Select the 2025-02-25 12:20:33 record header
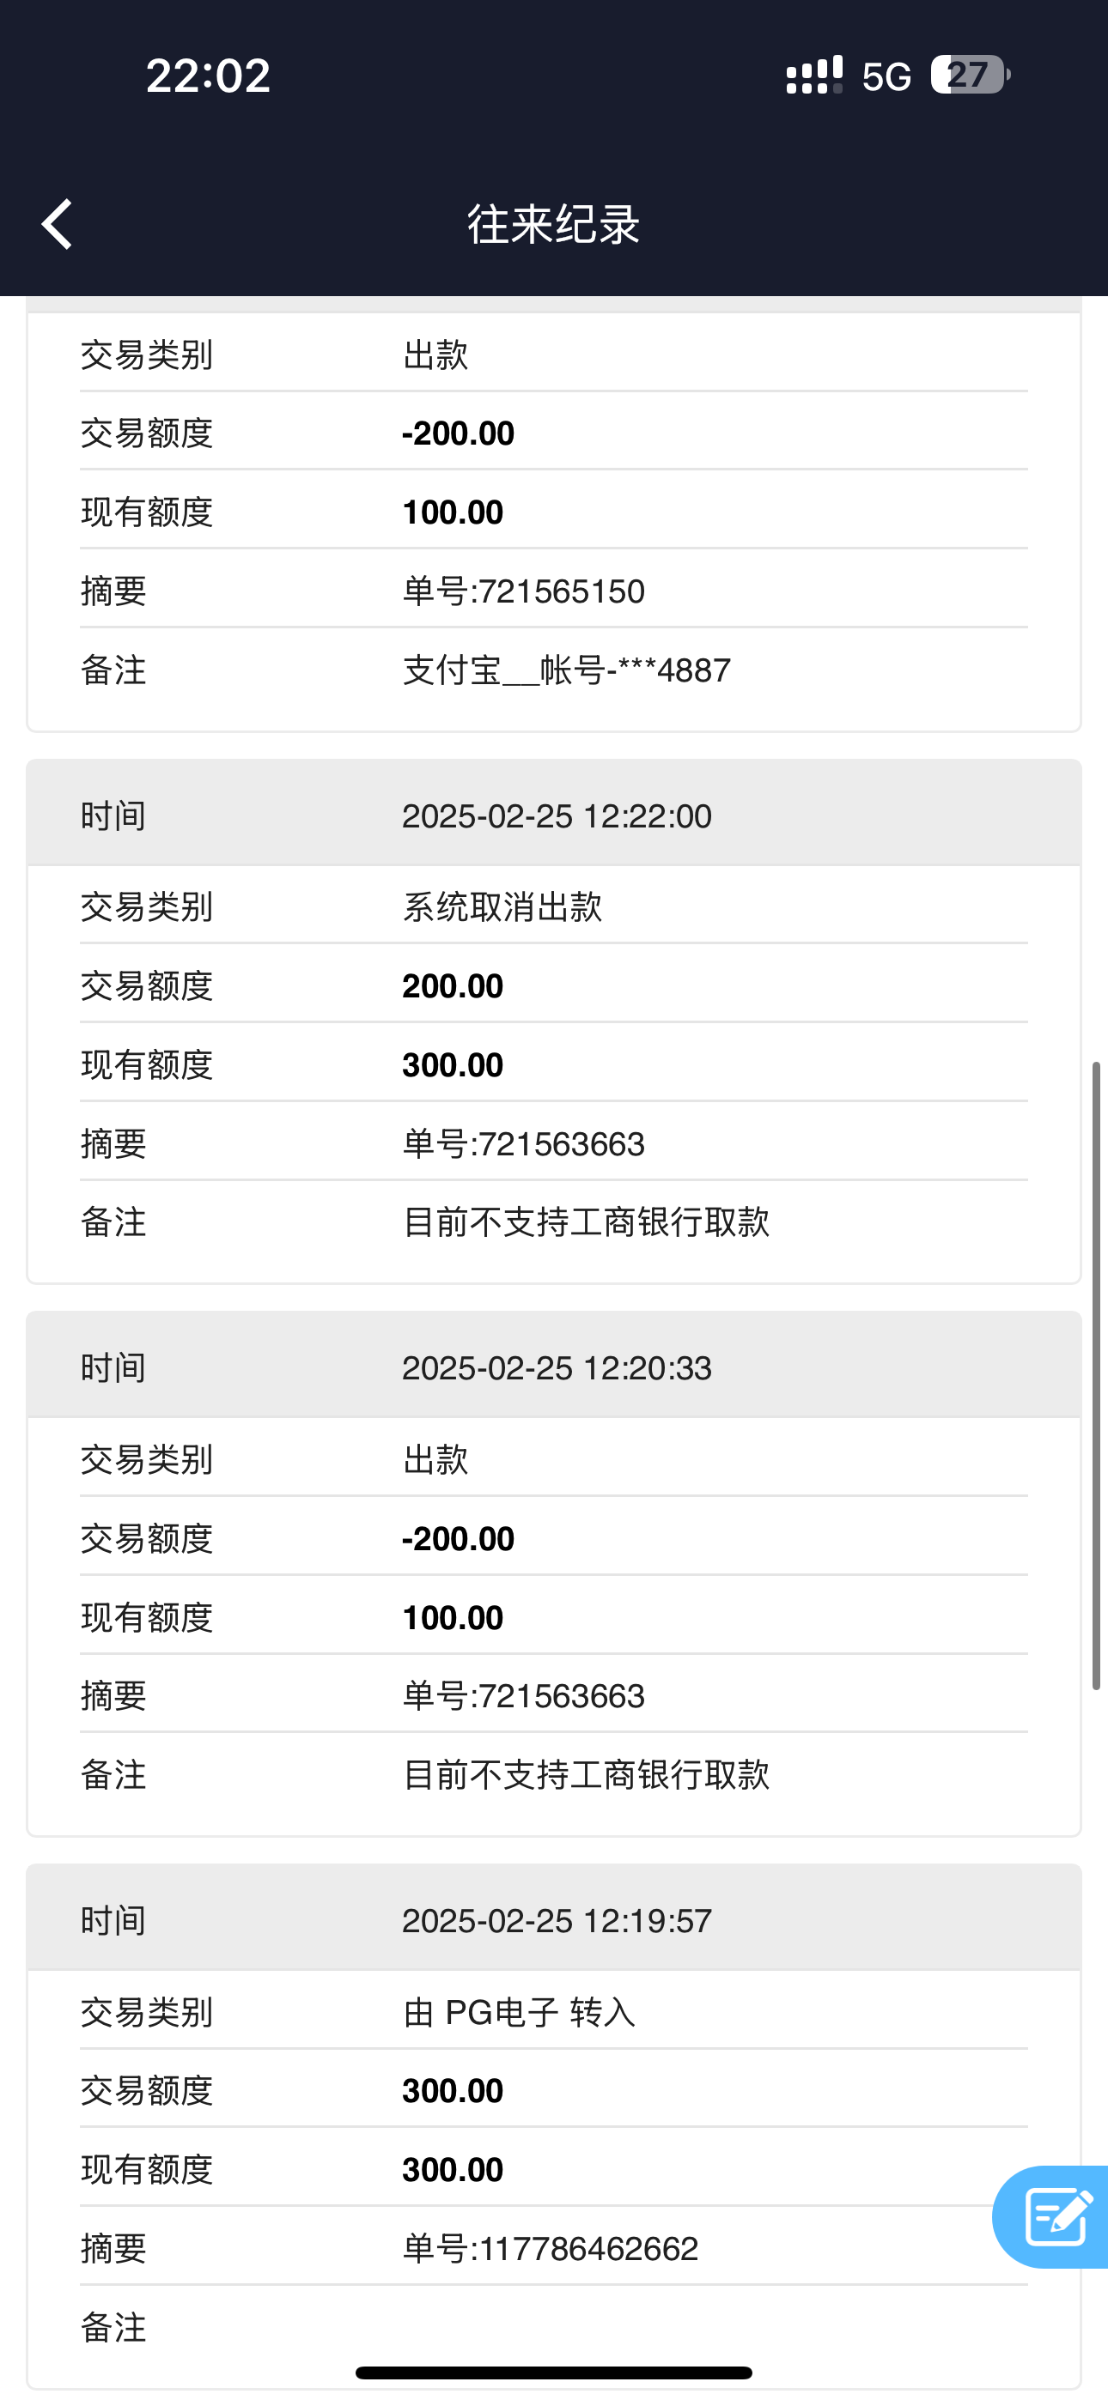The height and width of the screenshot is (2400, 1108). (554, 1368)
